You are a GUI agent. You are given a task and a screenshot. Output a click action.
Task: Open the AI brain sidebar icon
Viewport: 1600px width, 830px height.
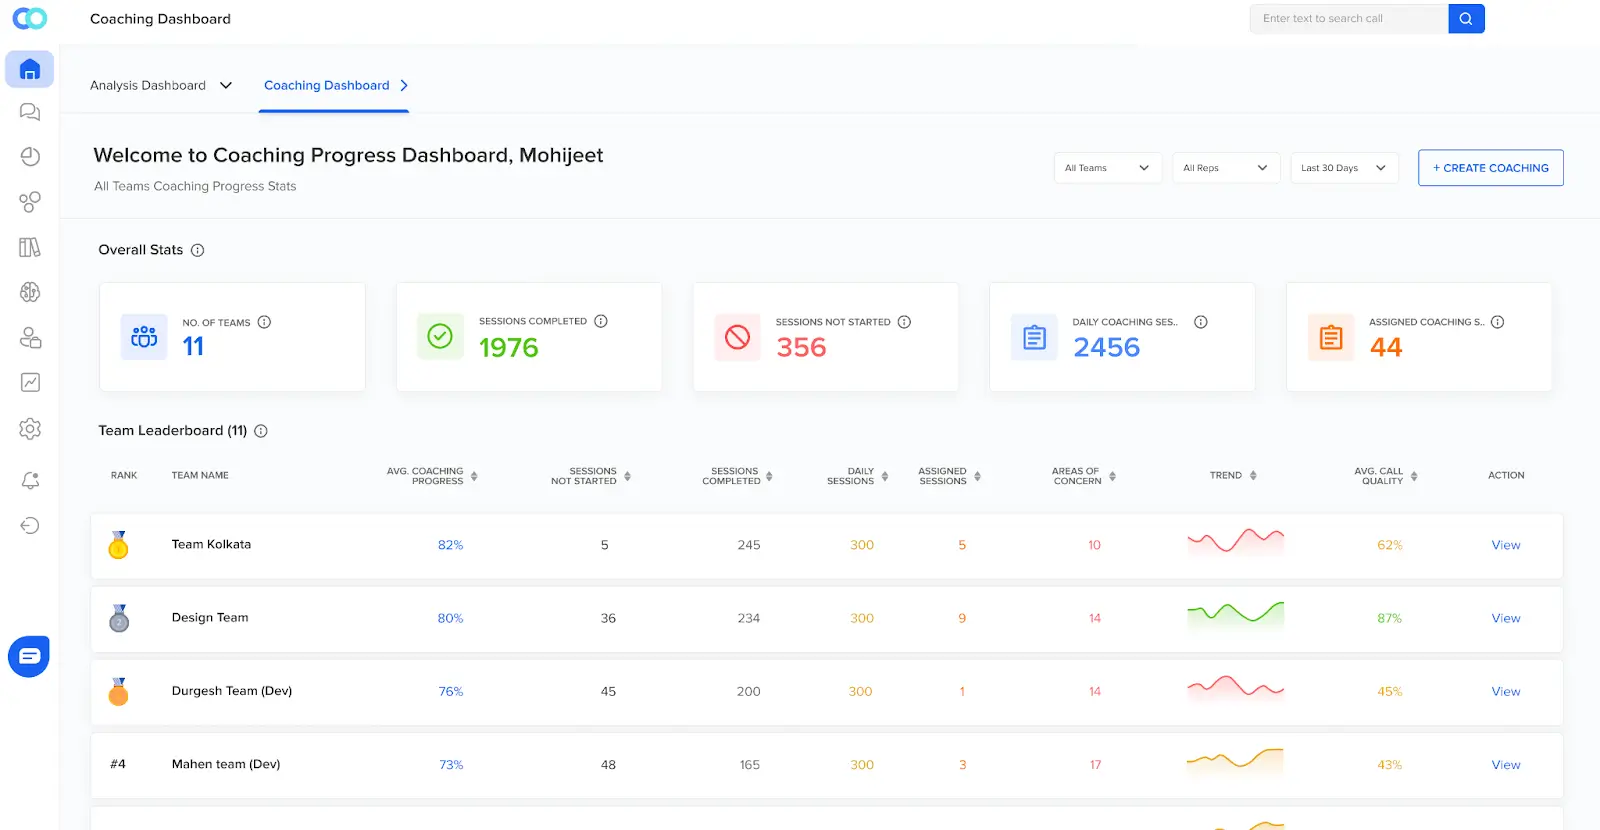(30, 292)
